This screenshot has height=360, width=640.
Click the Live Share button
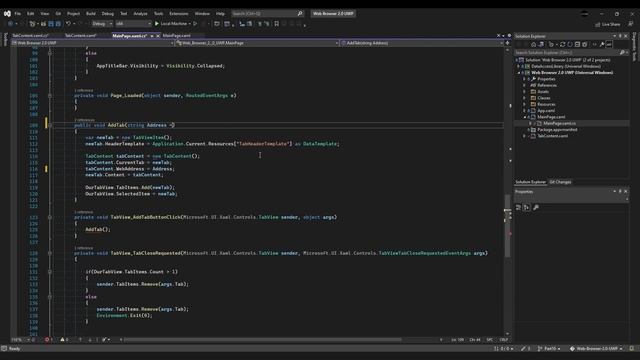tap(608, 24)
